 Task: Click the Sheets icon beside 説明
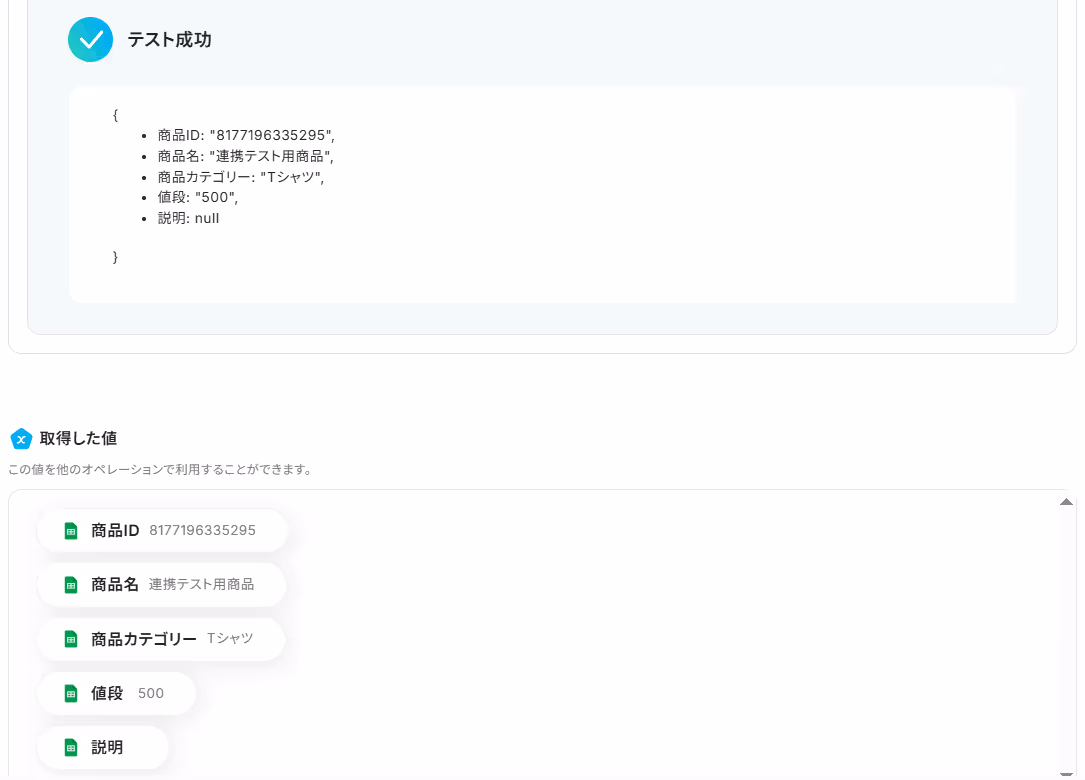pos(71,747)
